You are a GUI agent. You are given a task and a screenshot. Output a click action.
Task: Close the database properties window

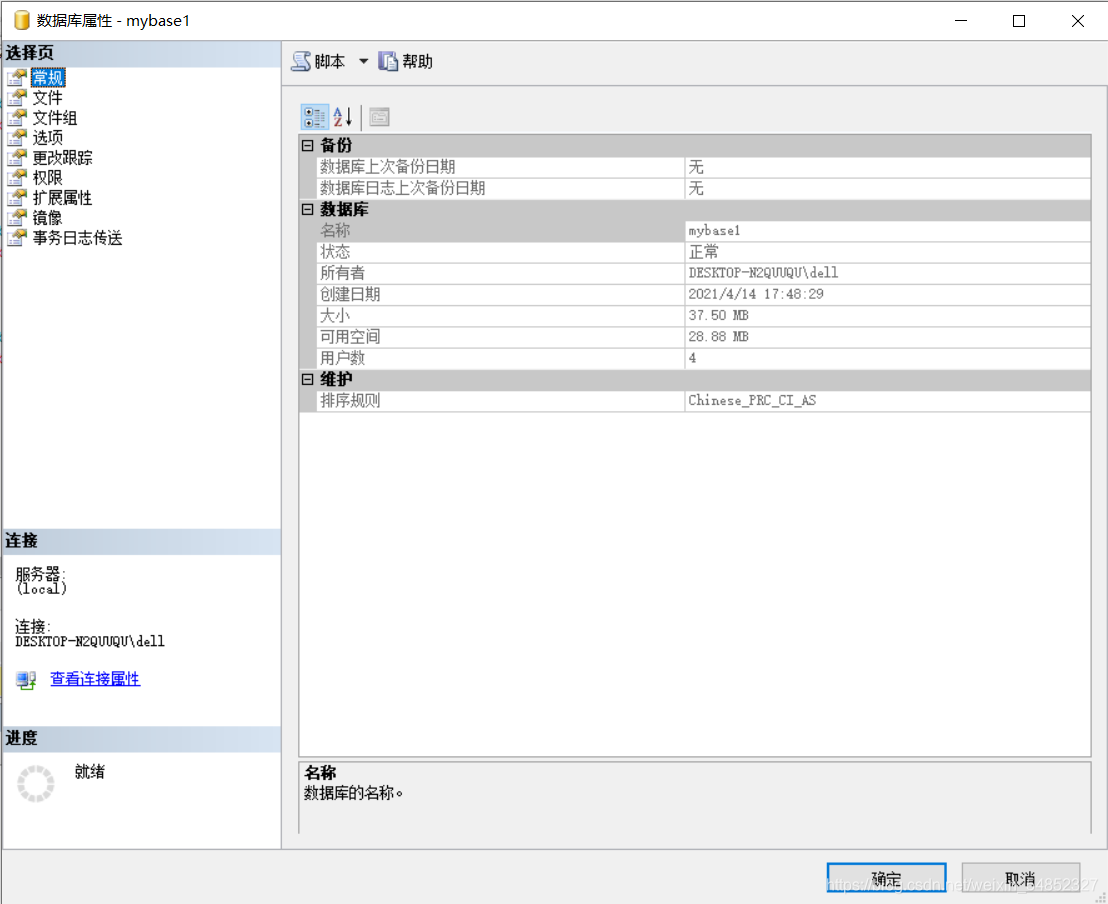coord(1078,20)
